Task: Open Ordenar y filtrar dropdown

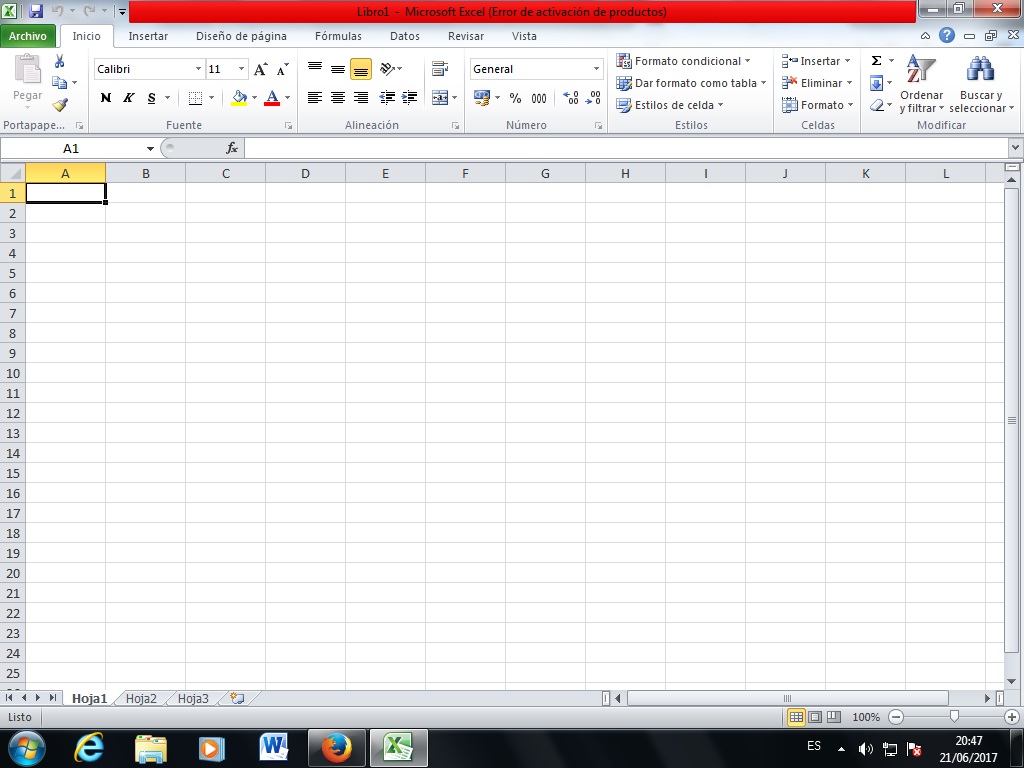Action: coord(921,84)
